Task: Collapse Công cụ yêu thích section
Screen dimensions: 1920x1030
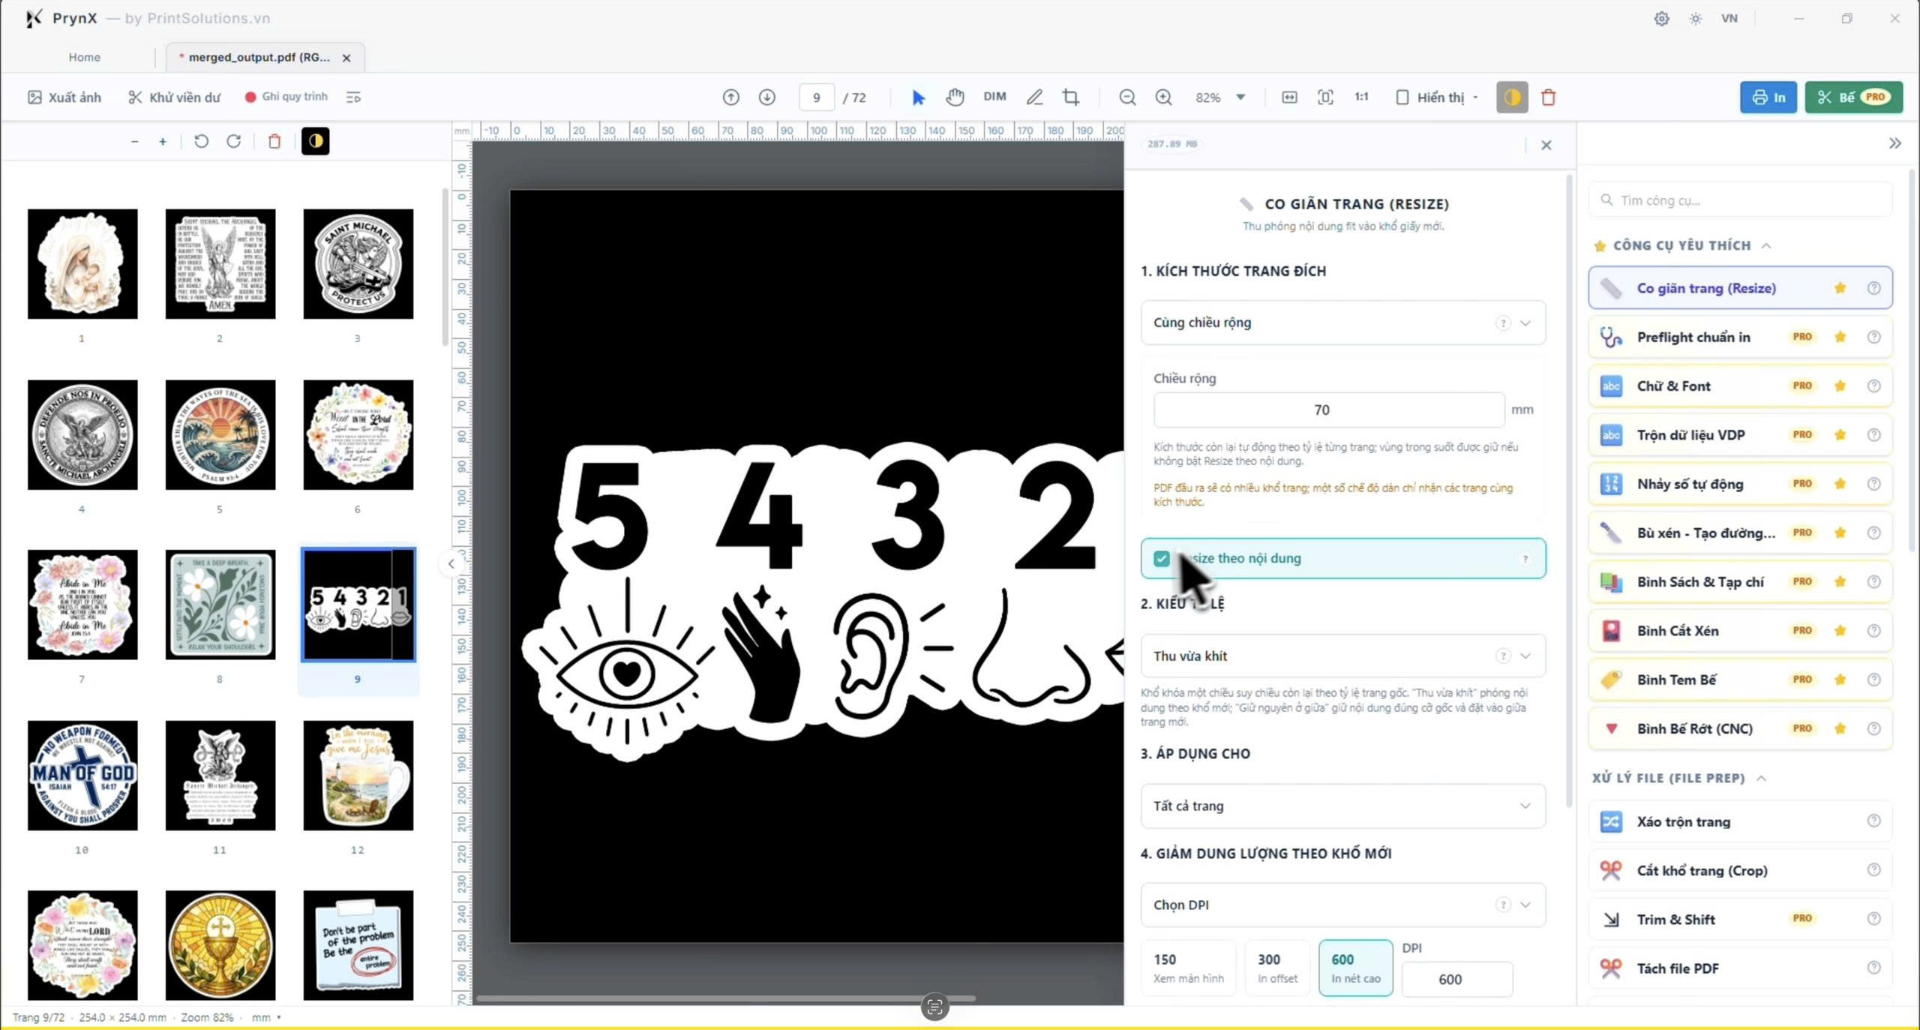Action: tap(1766, 245)
